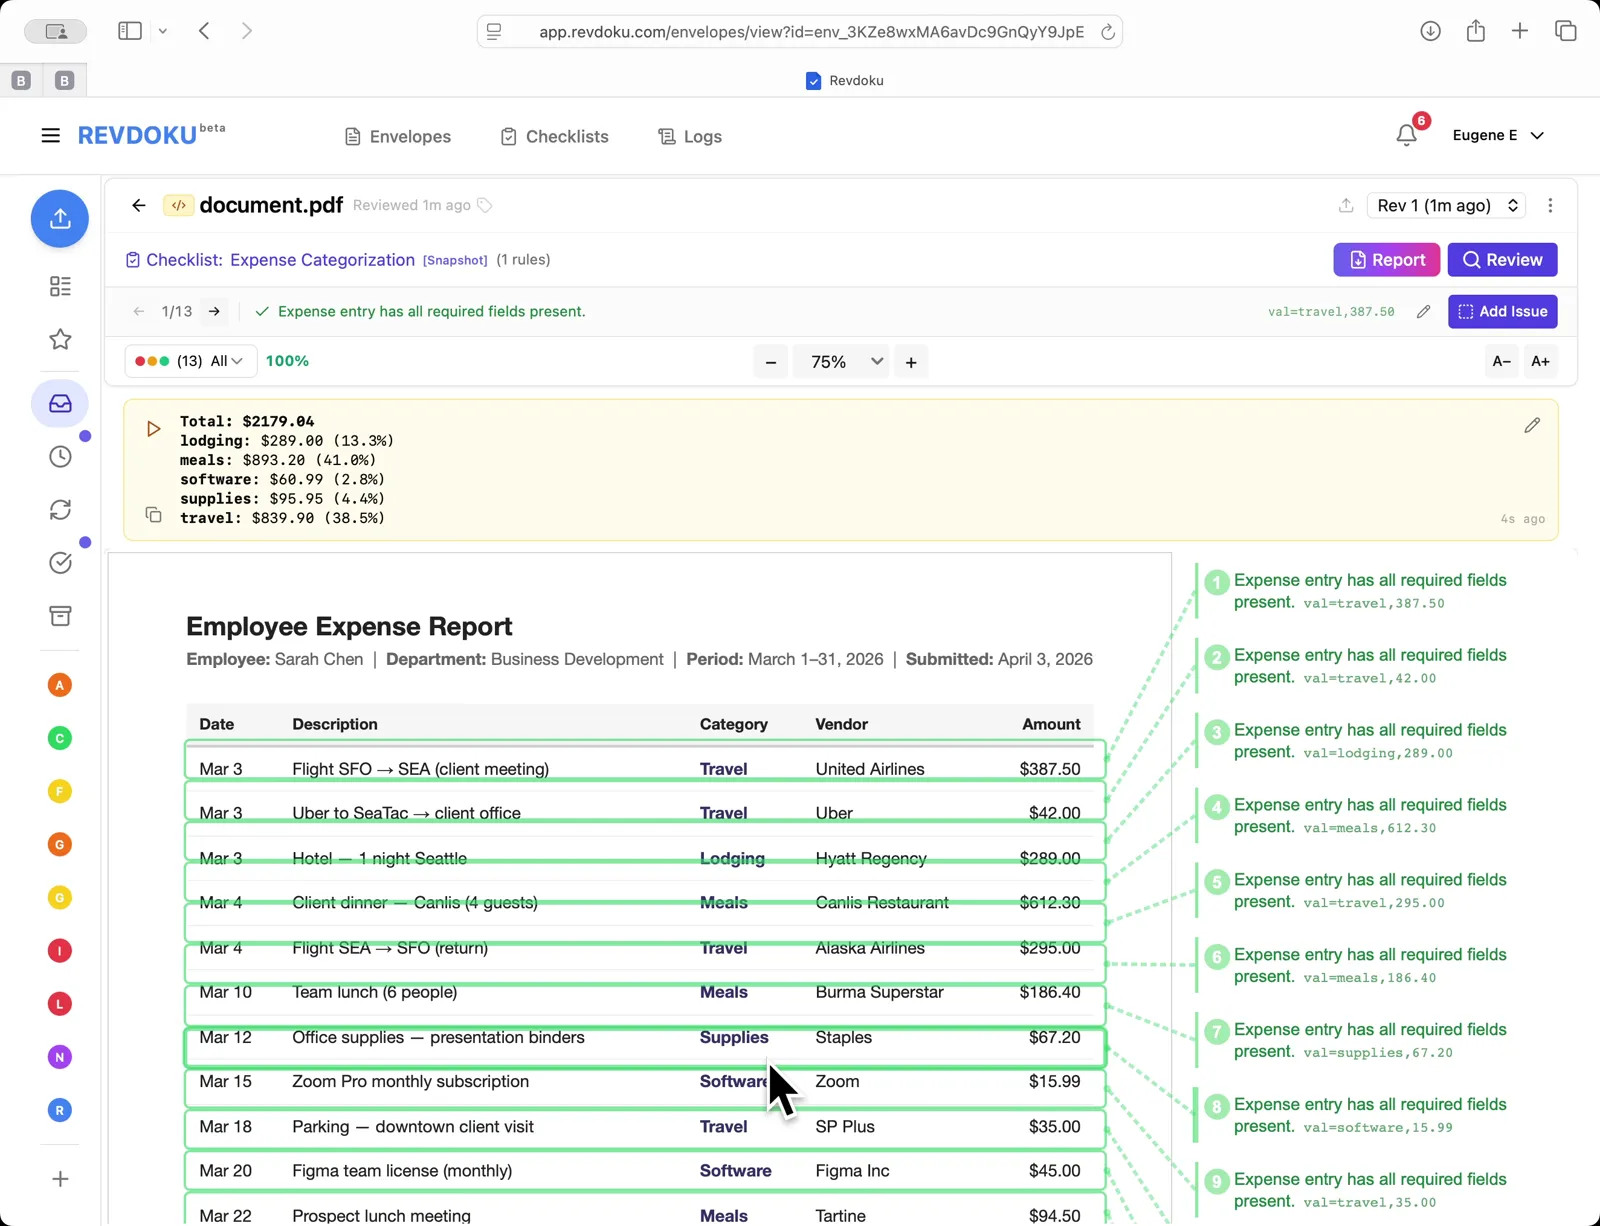1600x1226 pixels.
Task: Click the back arrow beside document.pdf
Action: pyautogui.click(x=139, y=205)
